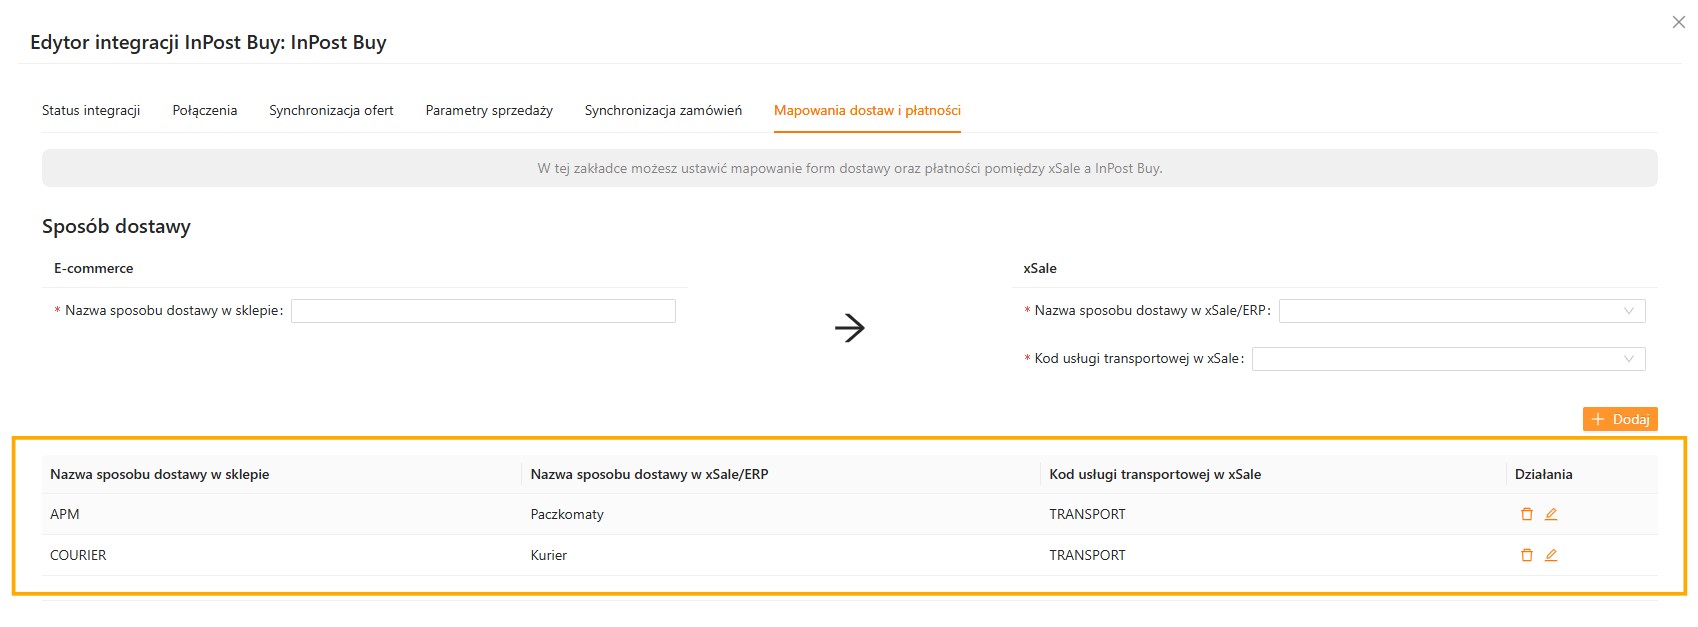
Task: Select the Parametry sprzedaży tab
Action: 489,110
